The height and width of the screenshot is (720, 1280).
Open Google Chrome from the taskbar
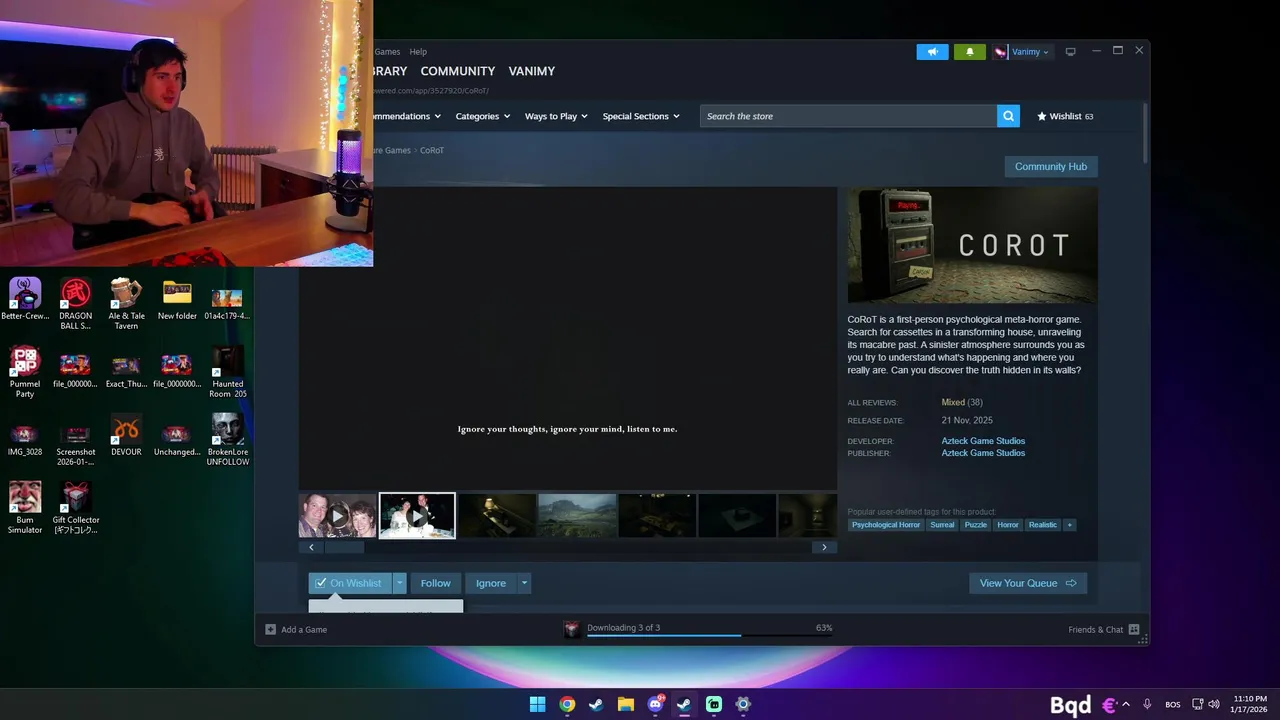click(x=567, y=704)
